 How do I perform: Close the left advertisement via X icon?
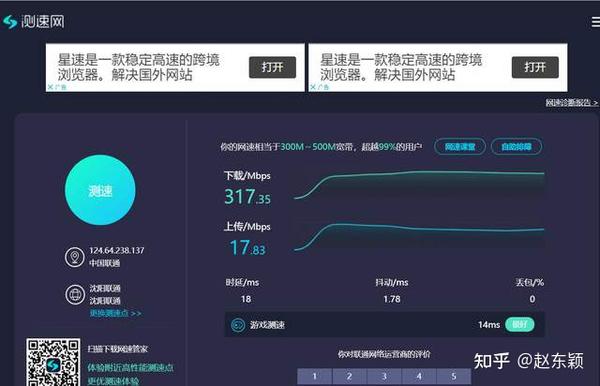pos(50,87)
